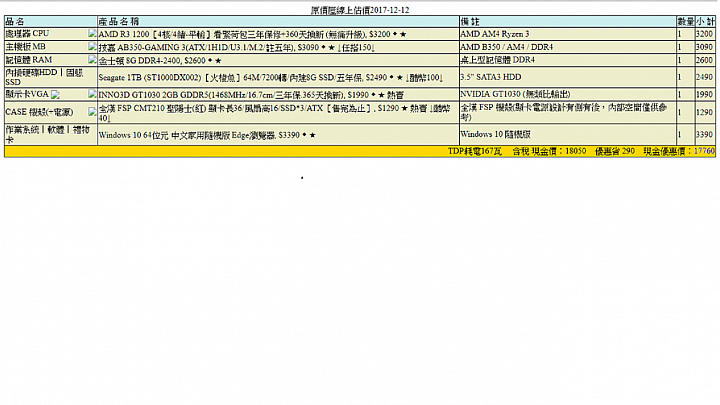The height and width of the screenshot is (405, 720).
Task: Click the 優惠省 290 discount text
Action: coord(615,151)
